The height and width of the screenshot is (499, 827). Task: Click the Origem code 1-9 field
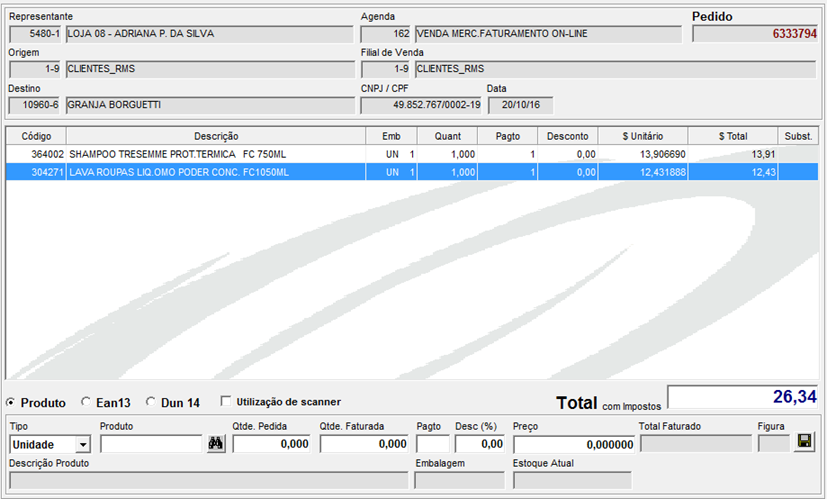tap(35, 69)
